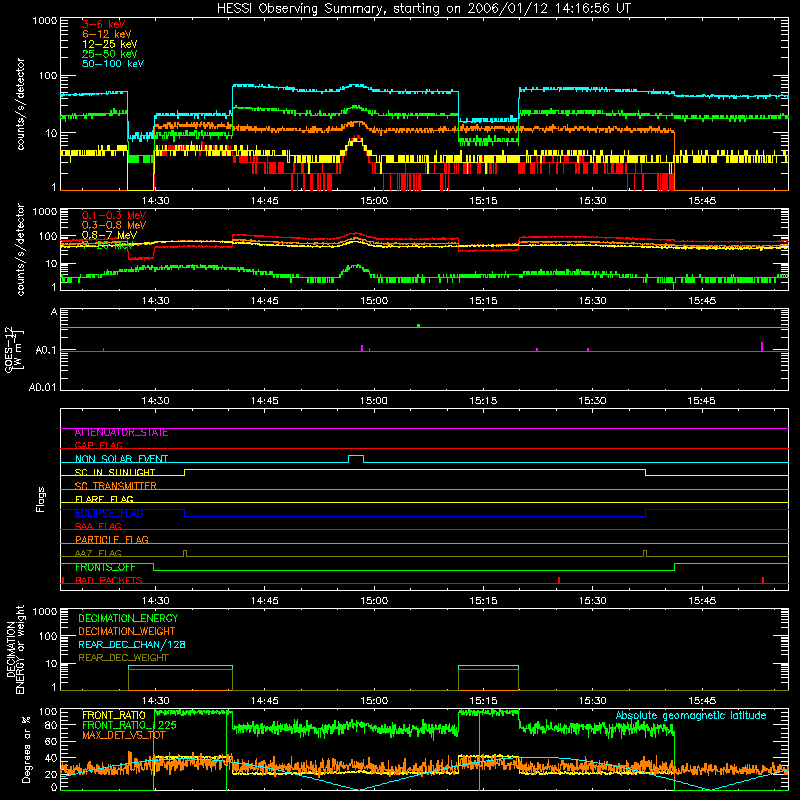
Task: Click the 15:45 tick under the top keV panel
Action: point(702,201)
